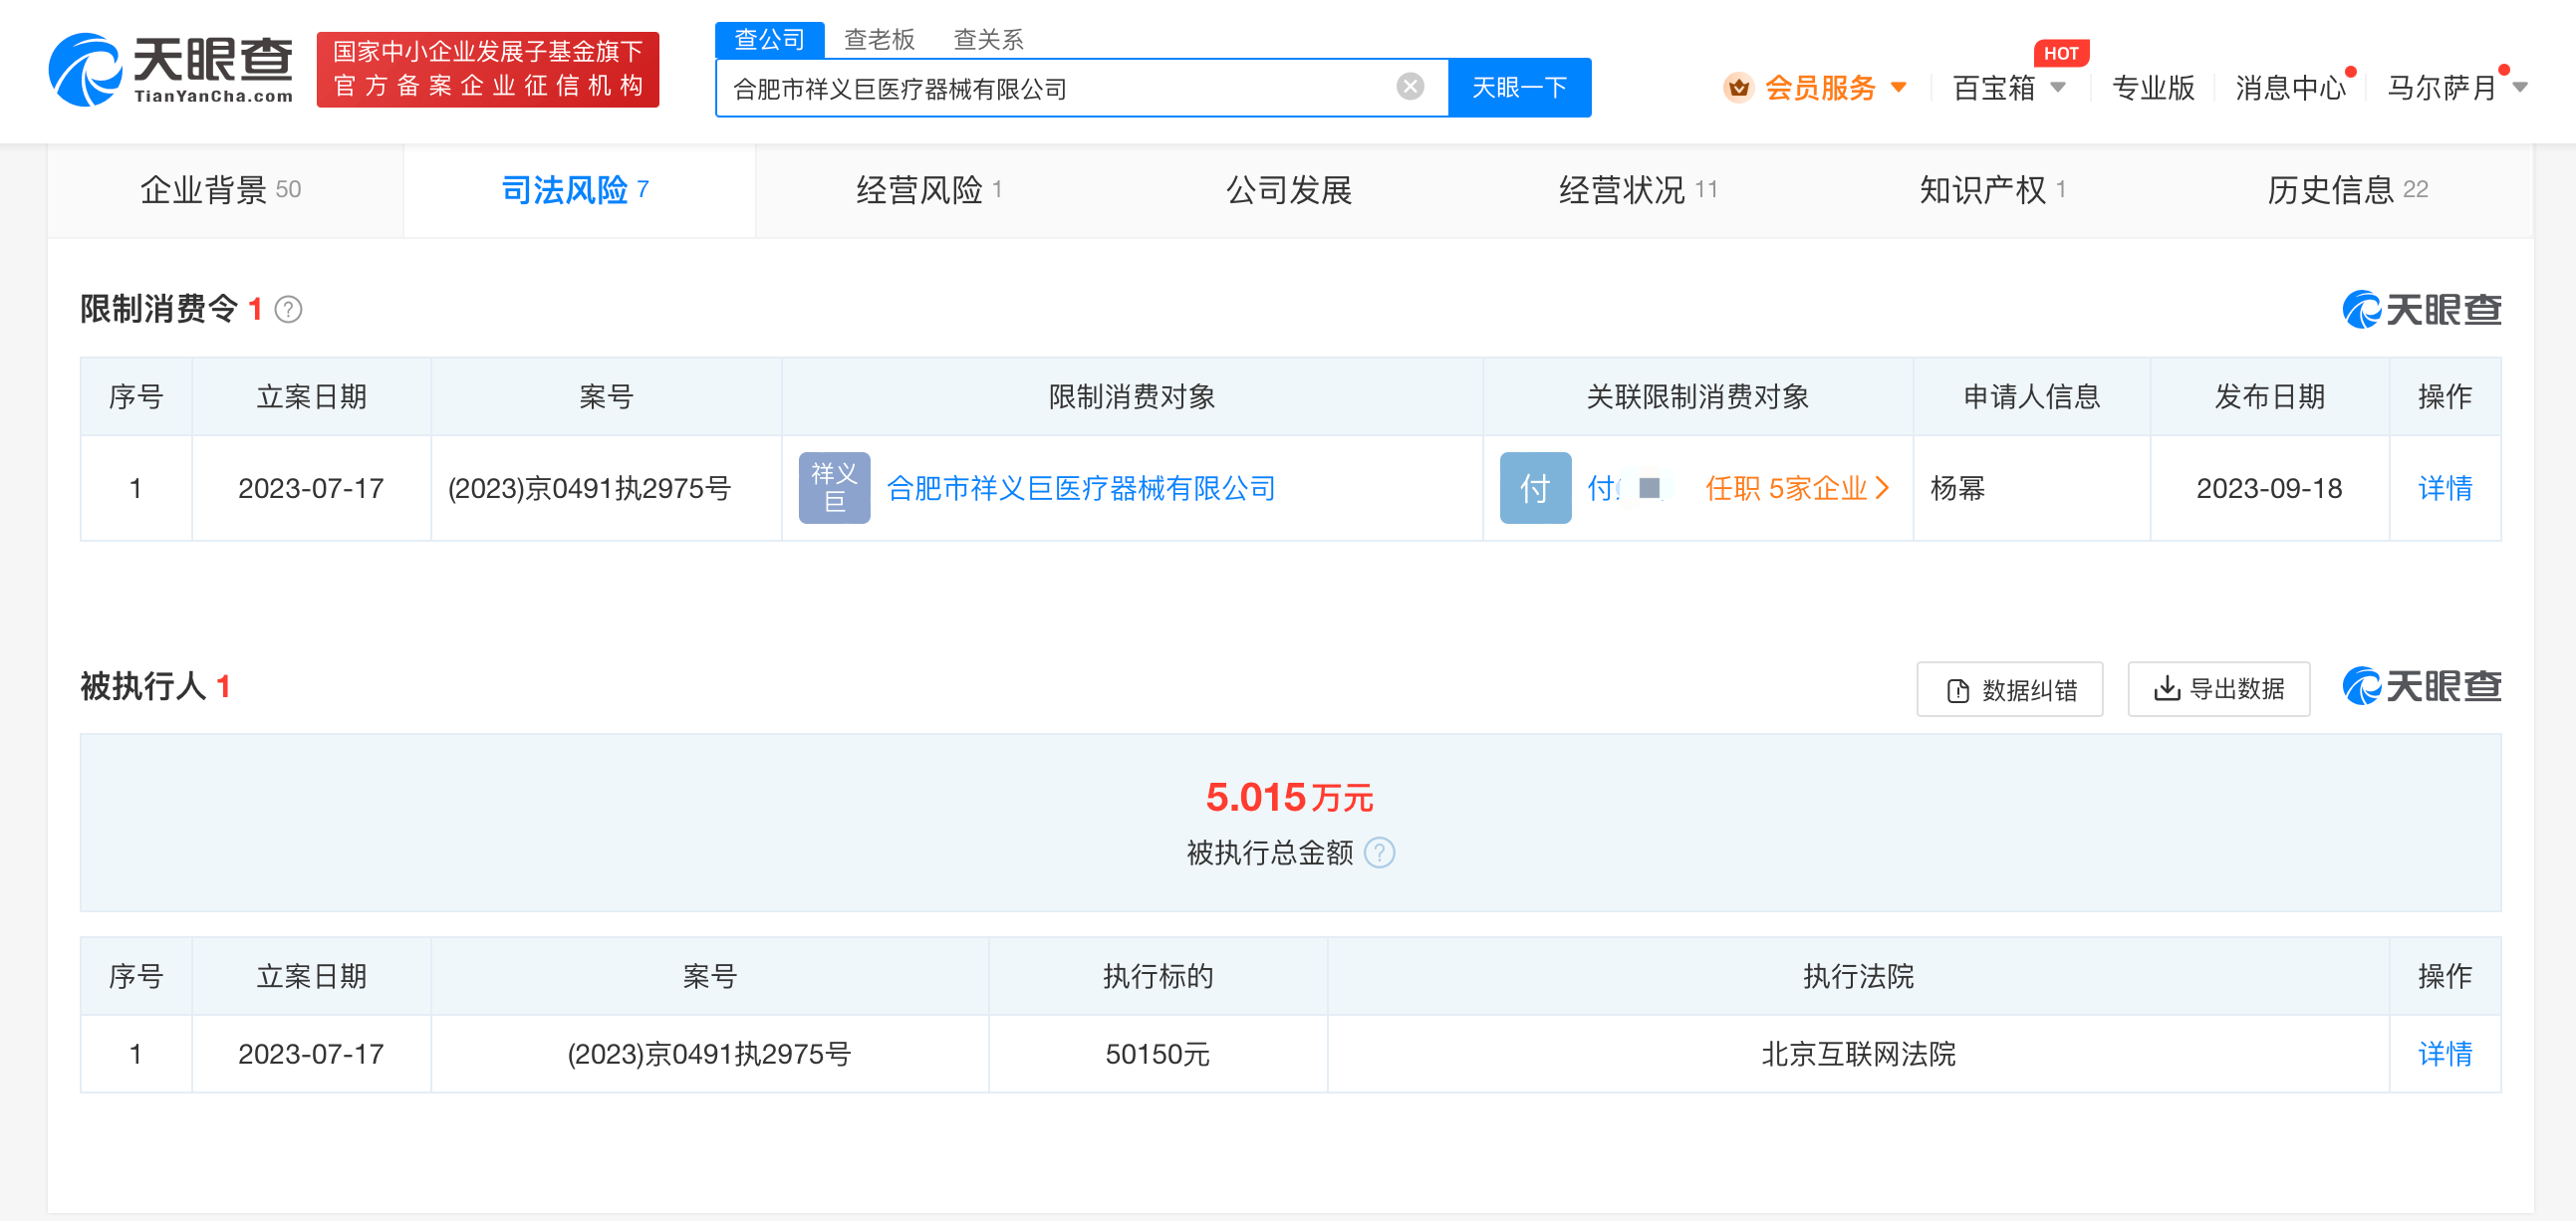Click the 付 person avatar icon
Screen dimensions: 2576x1221
tap(1534, 488)
